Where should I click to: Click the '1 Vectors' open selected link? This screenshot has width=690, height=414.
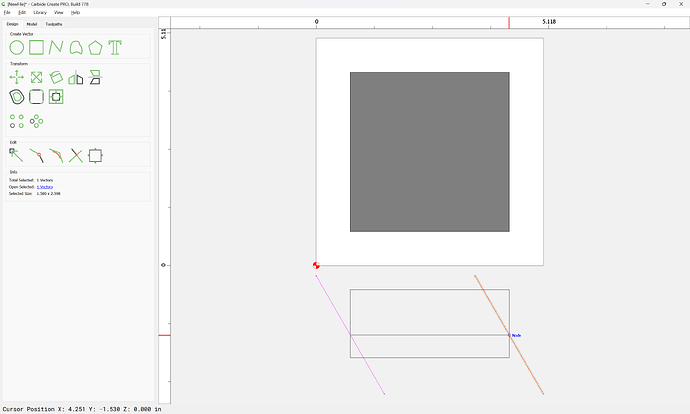coord(45,187)
